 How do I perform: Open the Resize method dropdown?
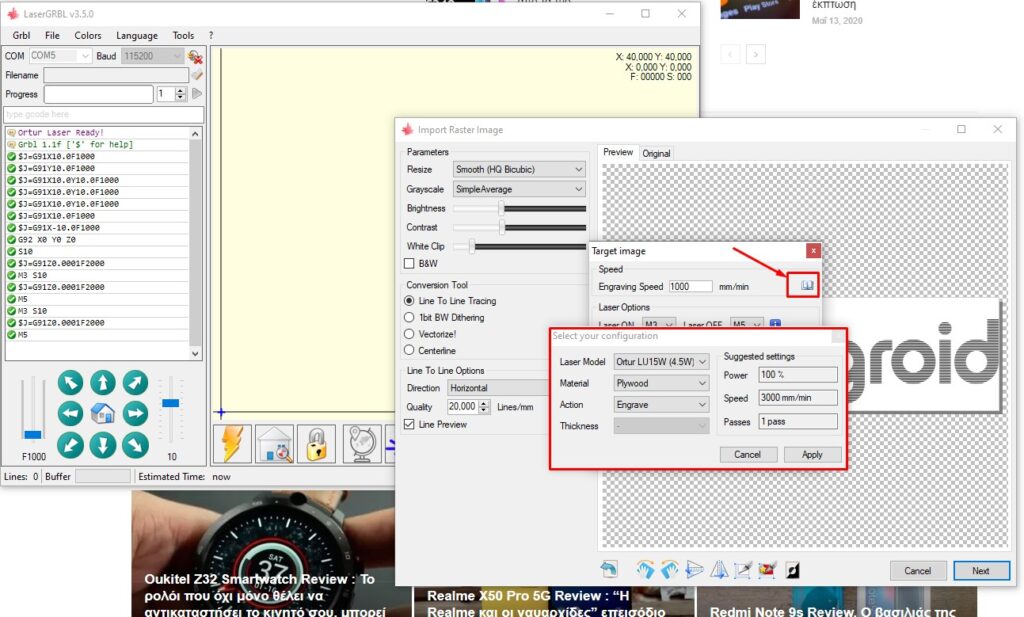point(519,170)
